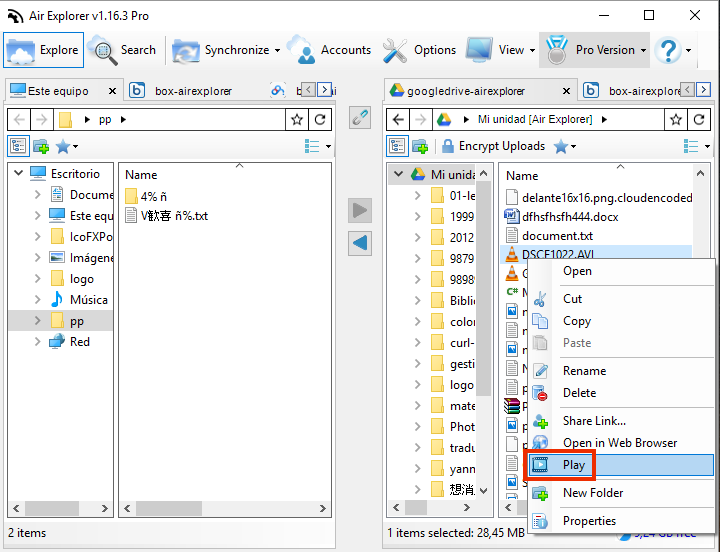The width and height of the screenshot is (720, 552).
Task: Toggle right pane folder tree view
Action: click(x=397, y=146)
